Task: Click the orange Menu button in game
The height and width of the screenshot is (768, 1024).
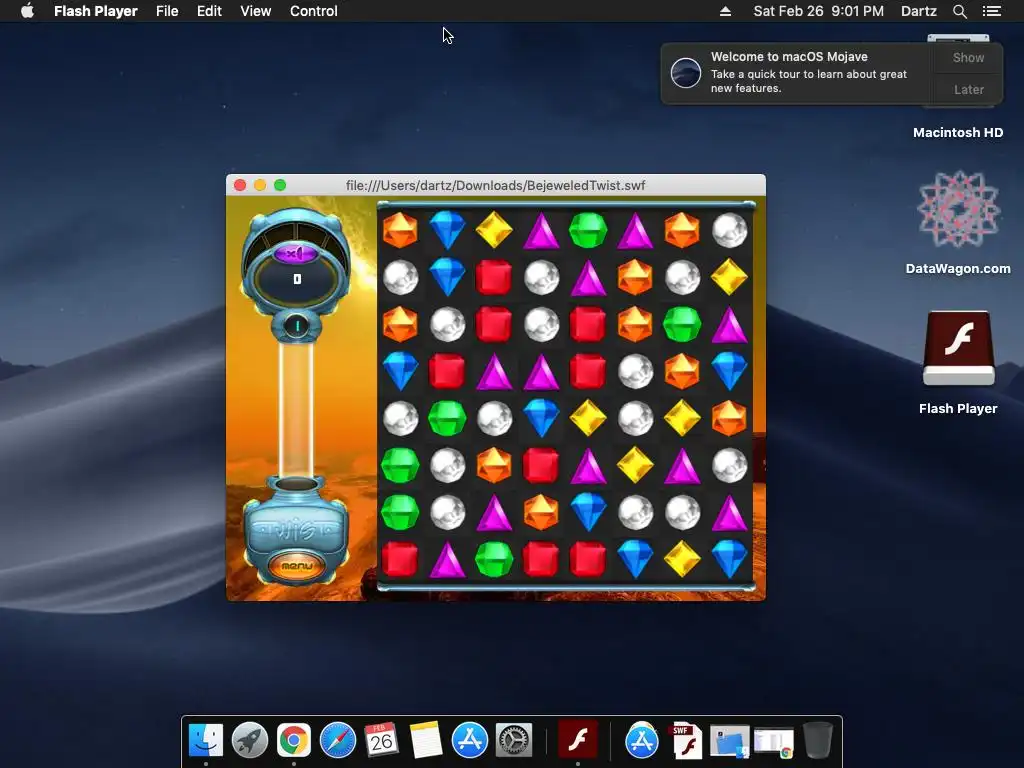Action: [296, 566]
